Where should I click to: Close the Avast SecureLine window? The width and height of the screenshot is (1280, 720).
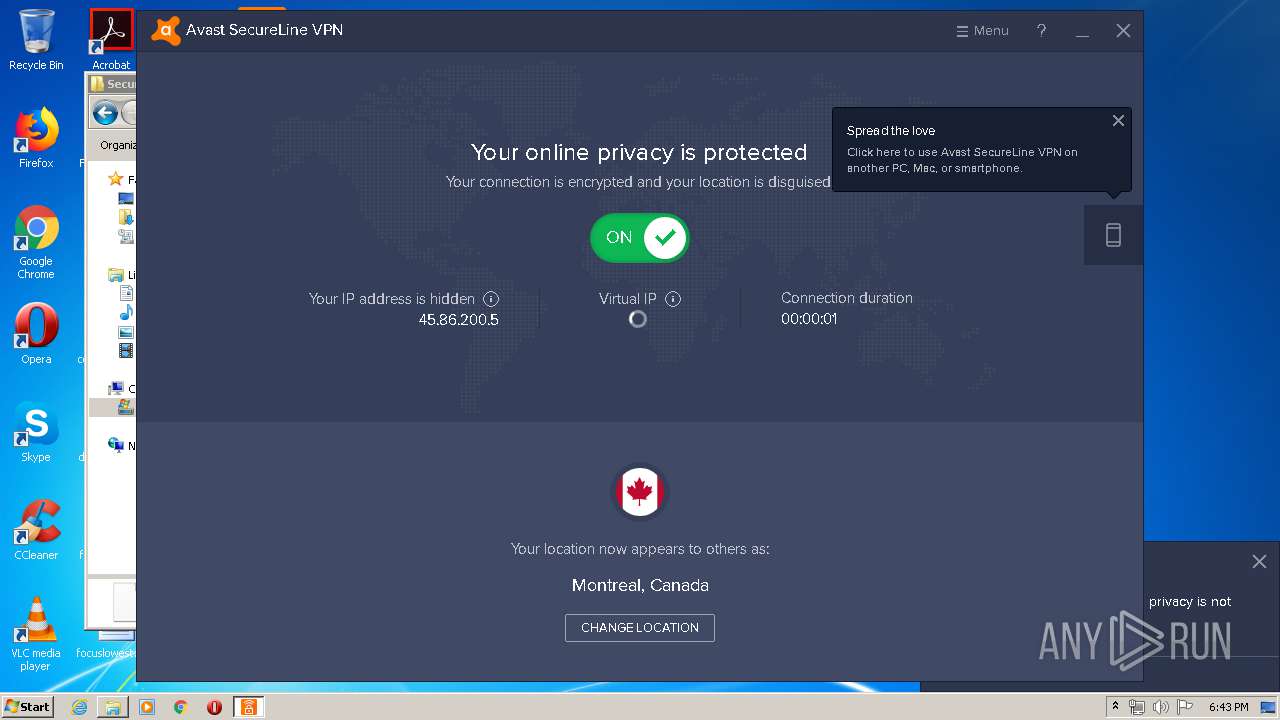(1123, 31)
